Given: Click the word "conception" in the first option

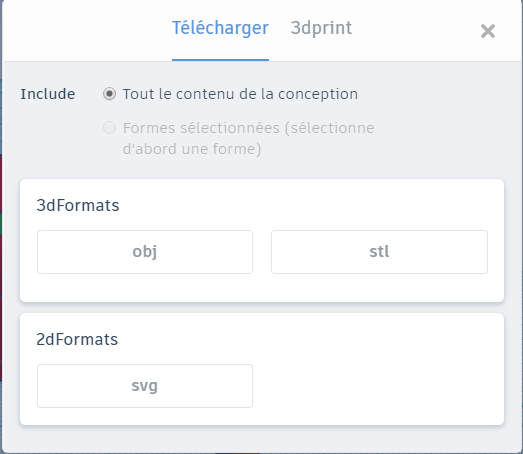Looking at the screenshot, I should tap(318, 94).
